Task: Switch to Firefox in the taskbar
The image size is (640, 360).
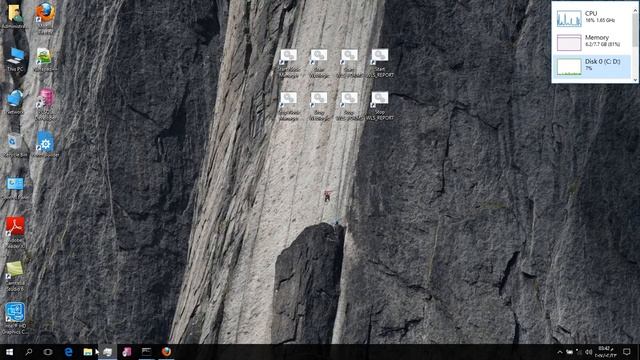Action: [x=166, y=352]
